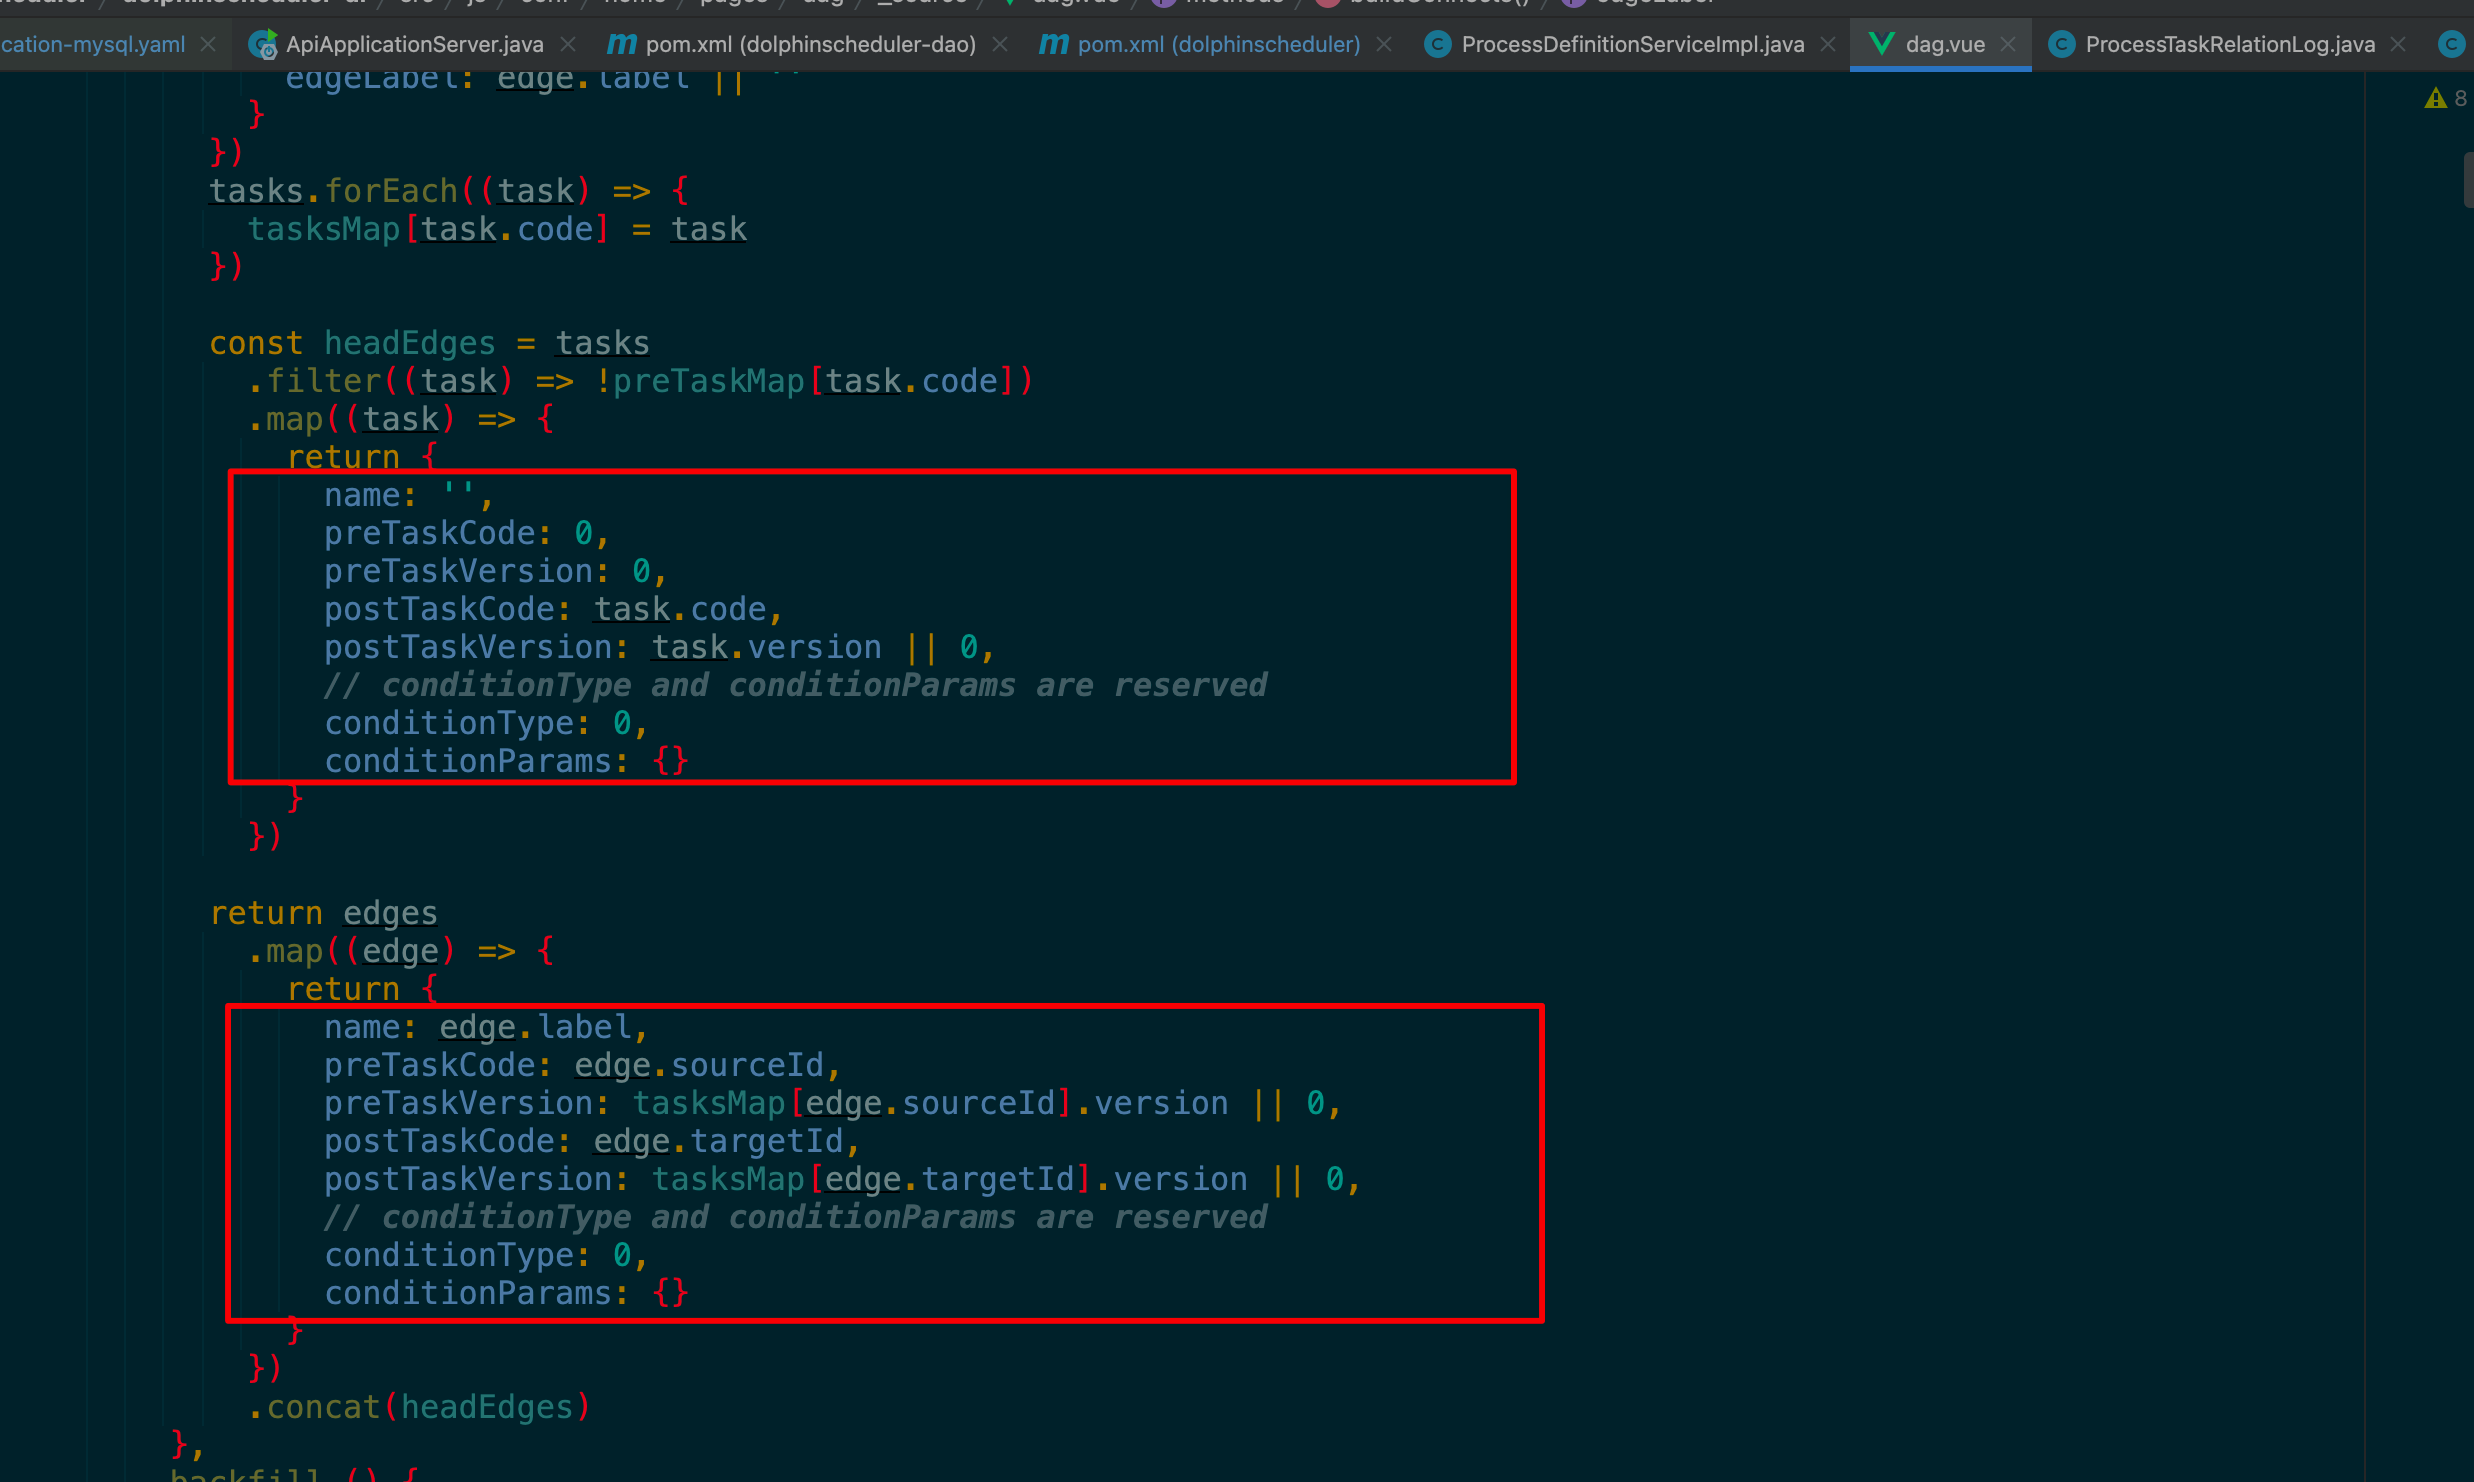Open the pom.xml (dolphinscheduler) tab
2474x1482 pixels.
[x=1218, y=44]
